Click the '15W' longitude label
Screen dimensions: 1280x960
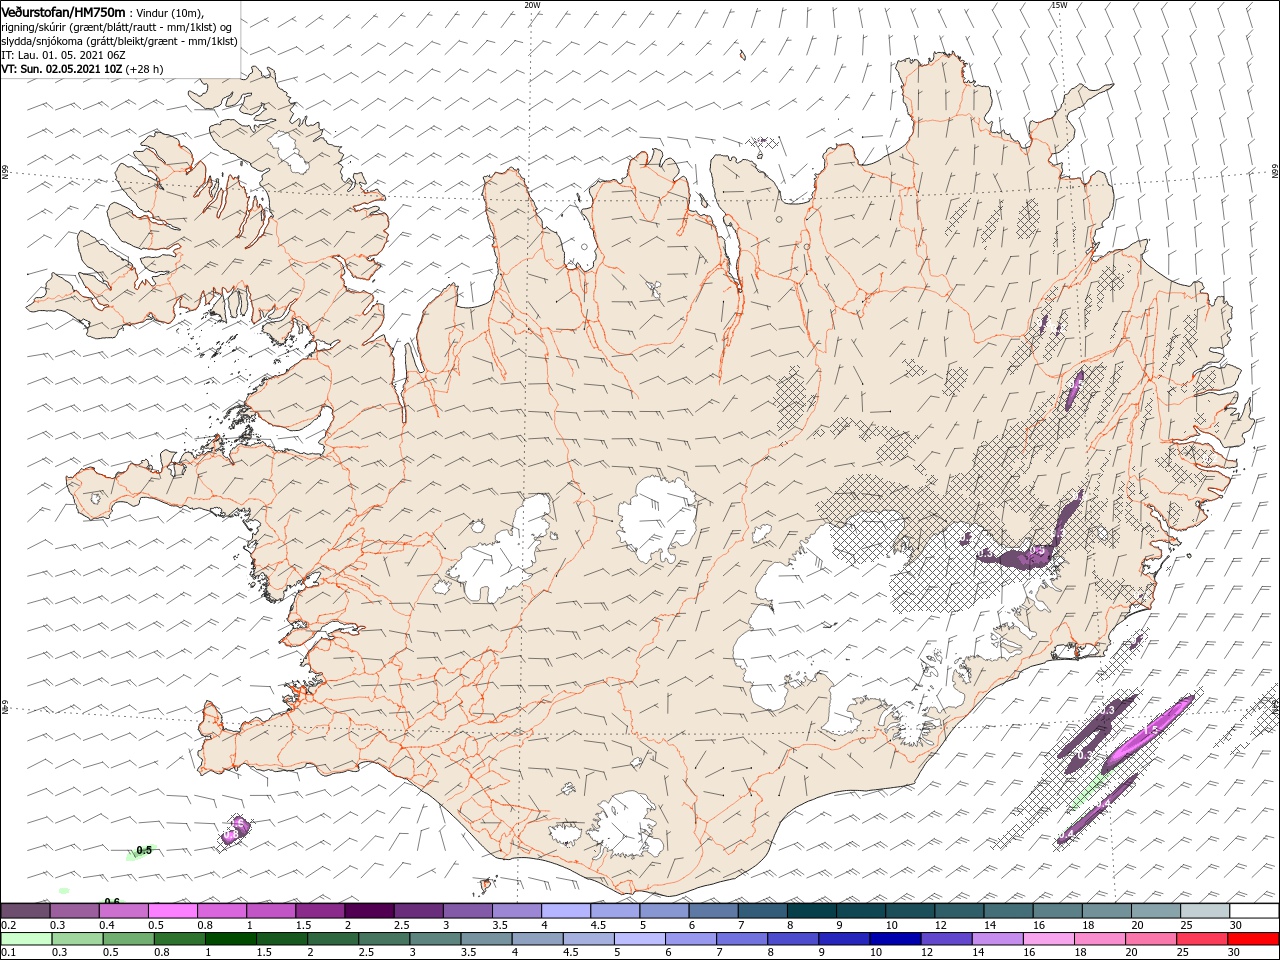tap(1059, 5)
